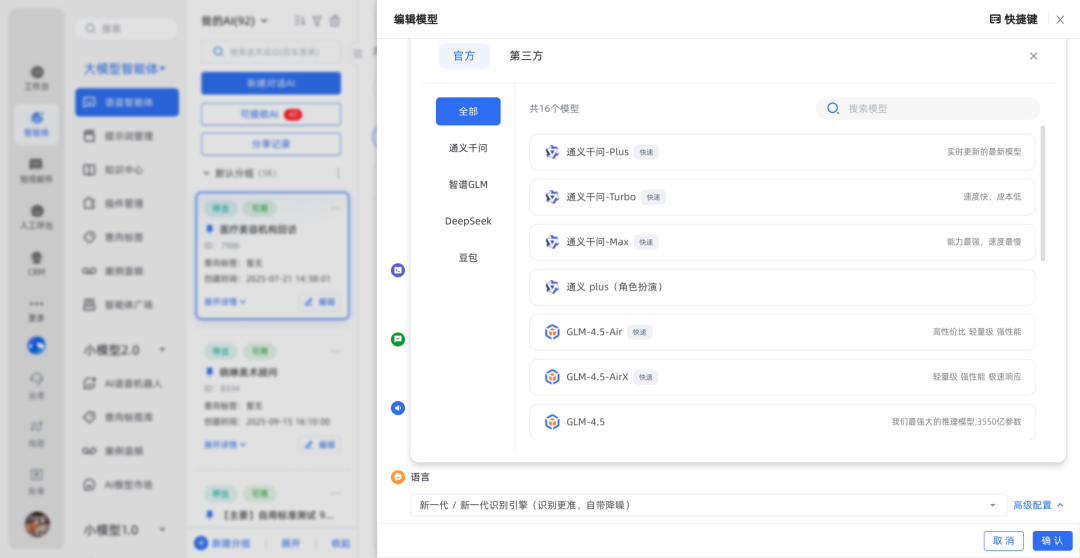
Task: Filter models by 智谱GLM category
Action: (x=468, y=184)
